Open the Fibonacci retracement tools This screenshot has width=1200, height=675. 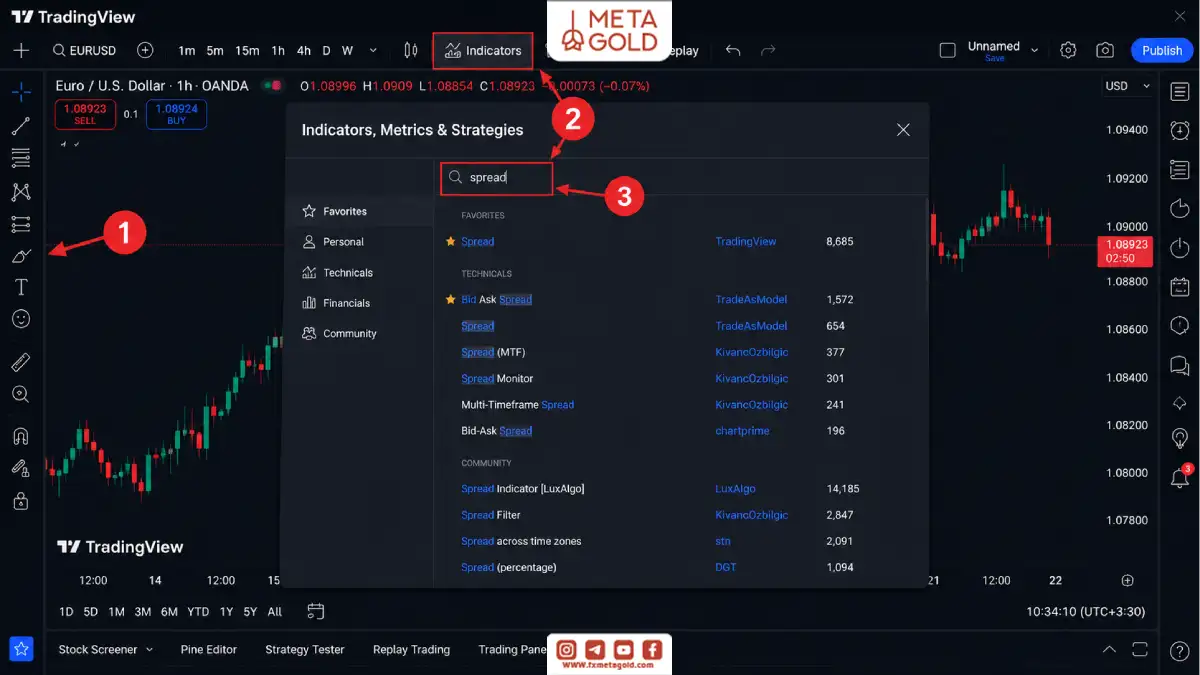(21, 158)
